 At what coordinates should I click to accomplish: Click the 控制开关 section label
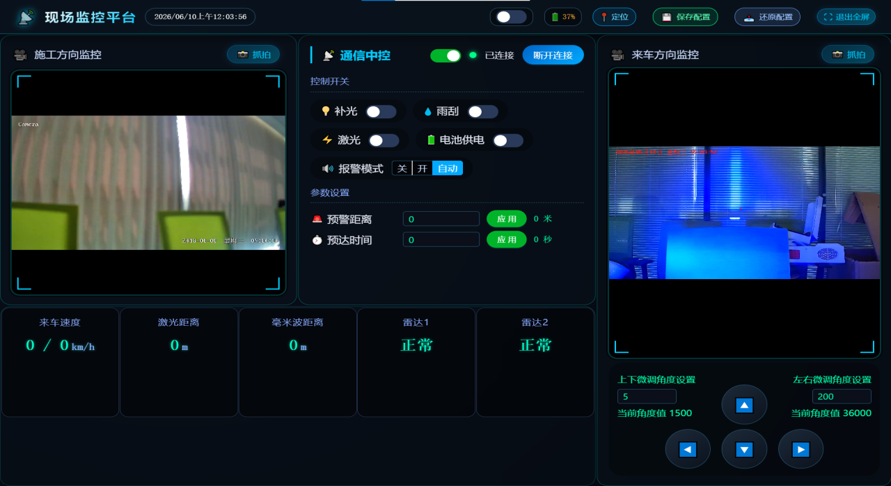[330, 81]
